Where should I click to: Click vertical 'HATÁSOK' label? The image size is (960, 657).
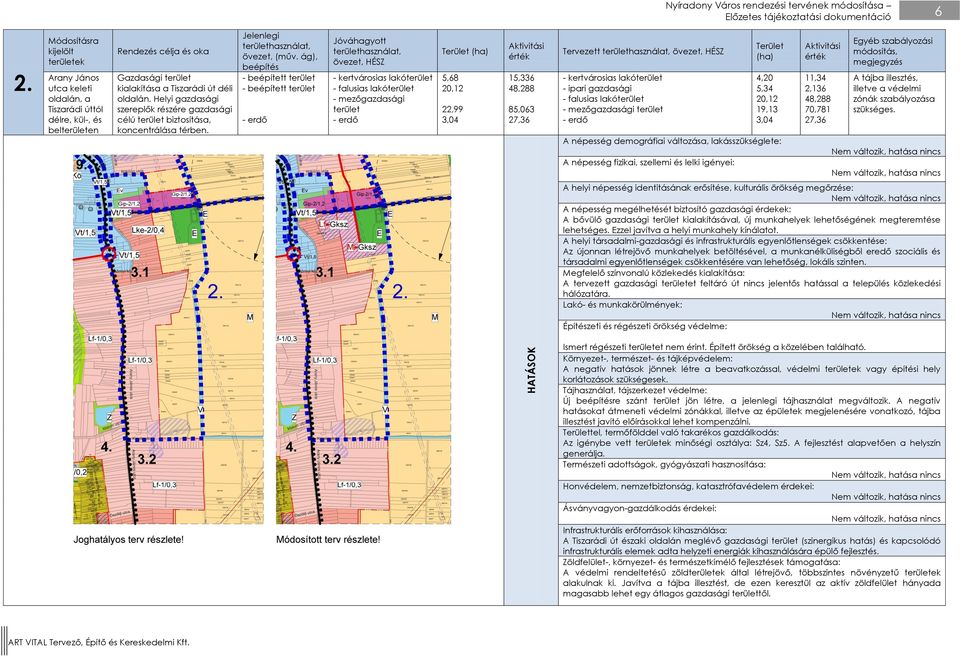[x=531, y=370]
